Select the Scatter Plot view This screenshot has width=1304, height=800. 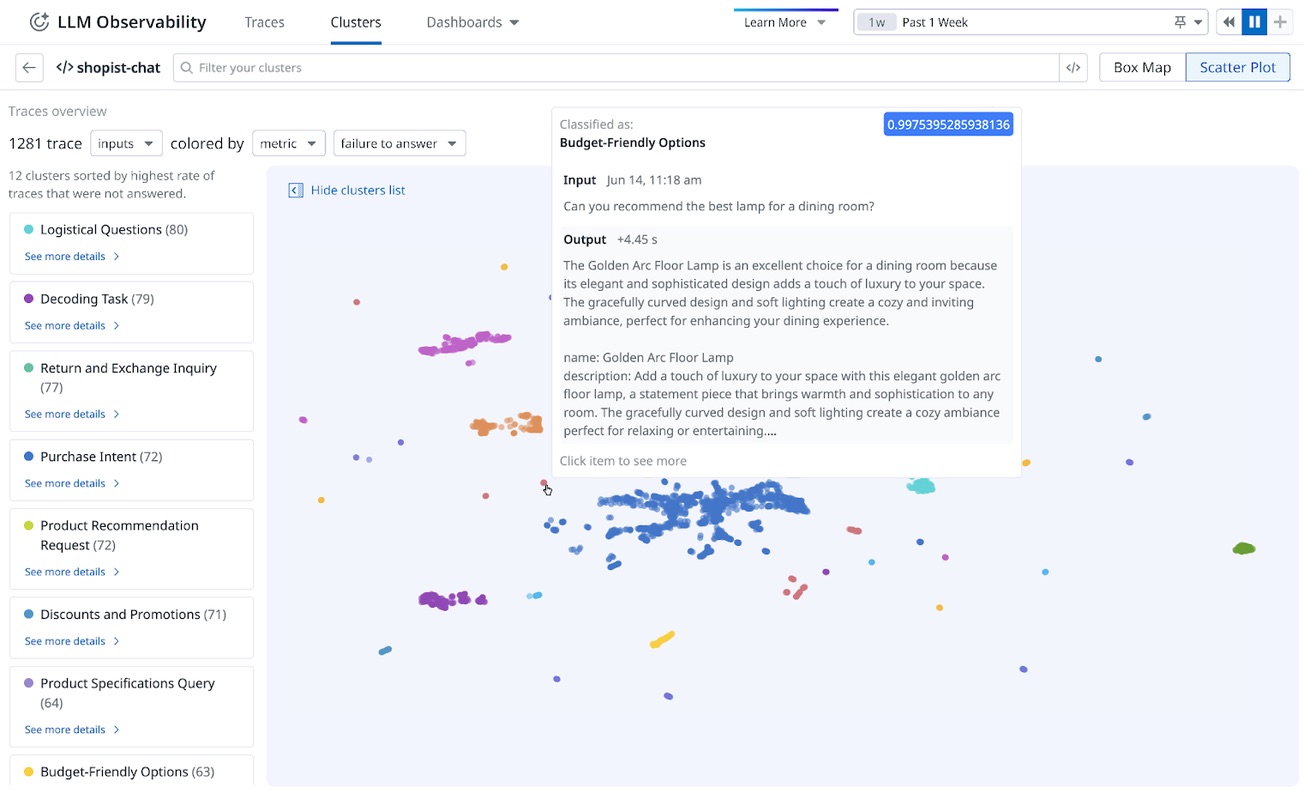click(1237, 68)
